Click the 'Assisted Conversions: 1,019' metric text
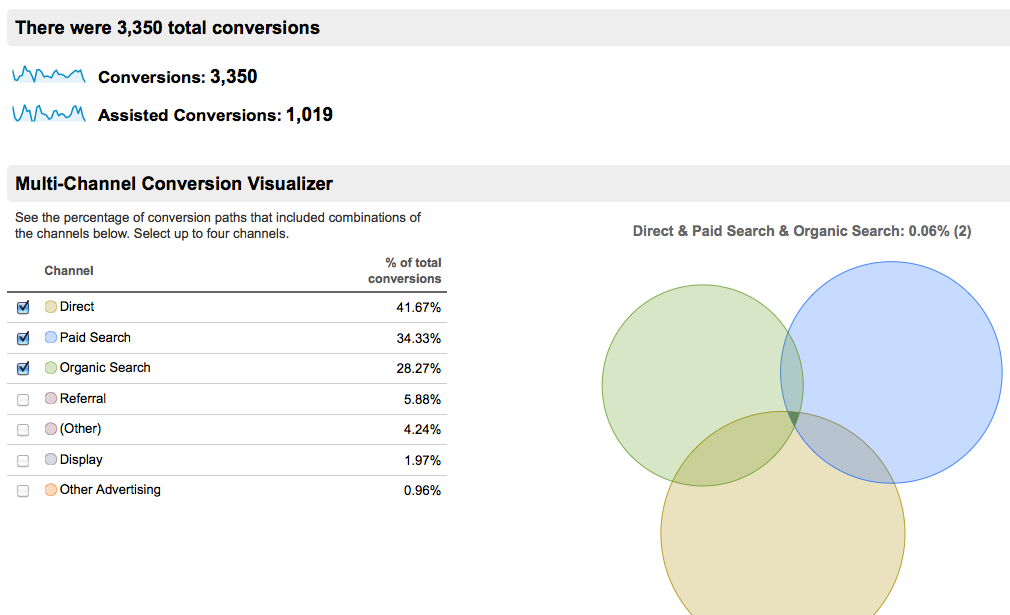 pyautogui.click(x=215, y=115)
